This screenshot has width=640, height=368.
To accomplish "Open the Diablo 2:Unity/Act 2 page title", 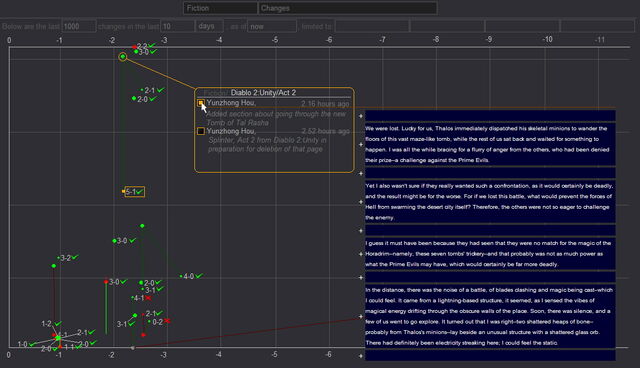I will (263, 93).
